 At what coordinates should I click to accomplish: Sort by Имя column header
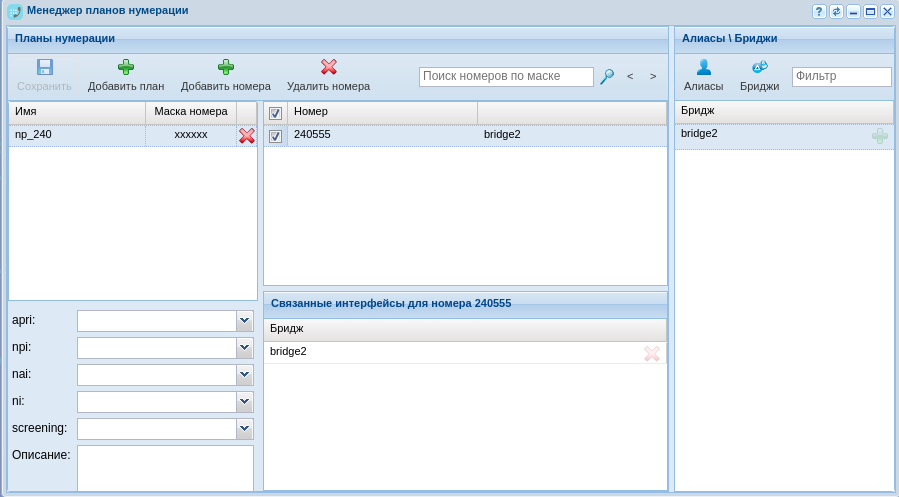click(77, 112)
